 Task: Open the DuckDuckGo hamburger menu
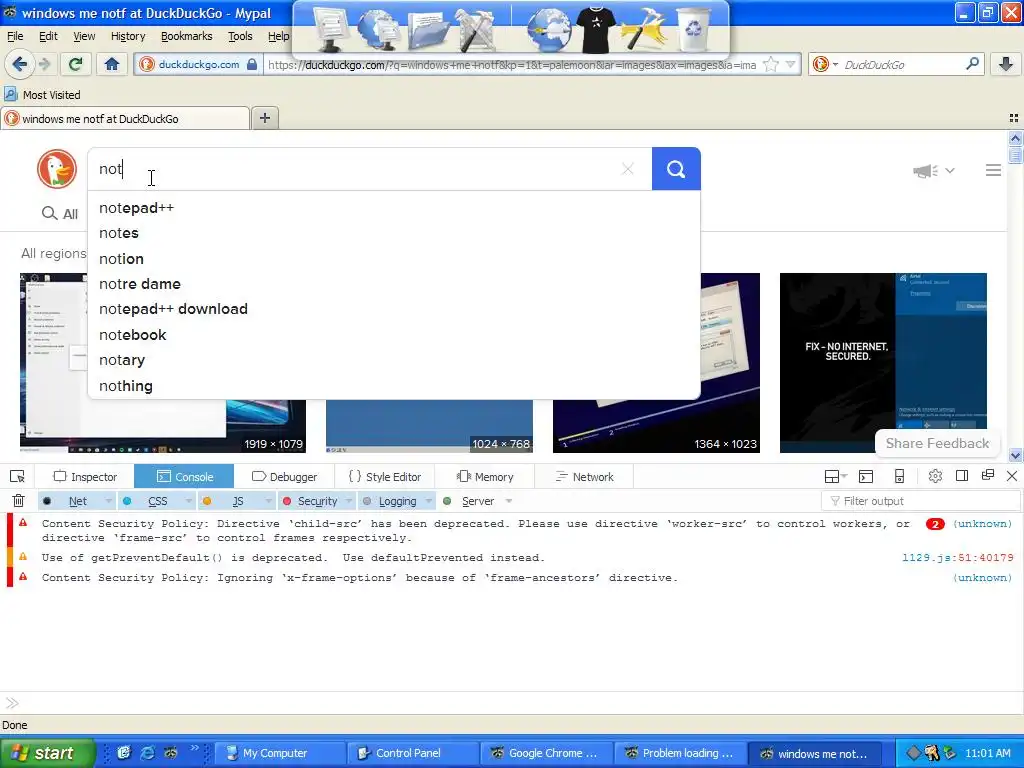[993, 170]
